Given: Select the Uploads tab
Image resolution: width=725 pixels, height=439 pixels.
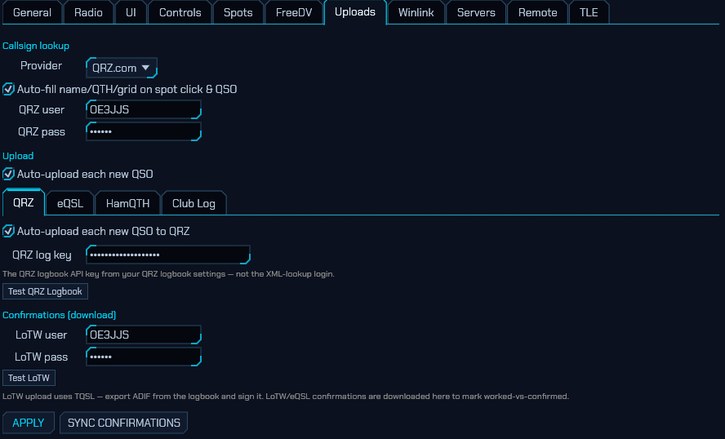Looking at the screenshot, I should point(355,12).
